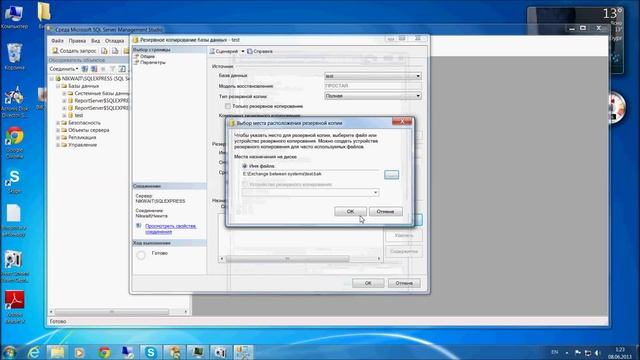
Task: Open the Файл menu in Management Studio
Action: [x=57, y=41]
